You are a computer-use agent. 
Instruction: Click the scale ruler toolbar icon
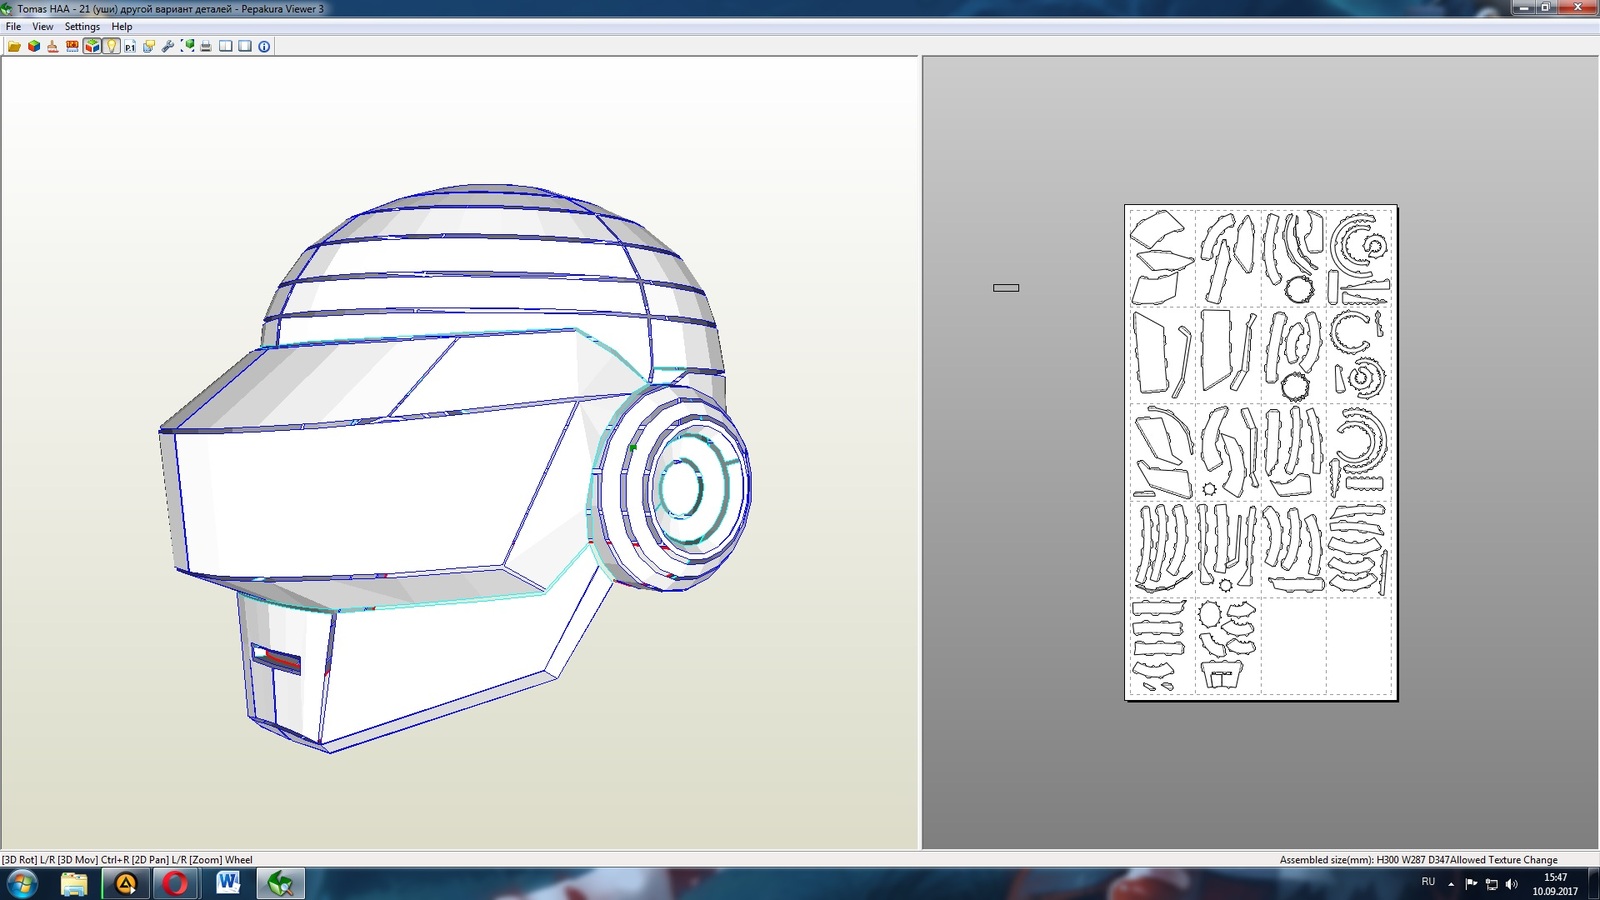pos(72,46)
